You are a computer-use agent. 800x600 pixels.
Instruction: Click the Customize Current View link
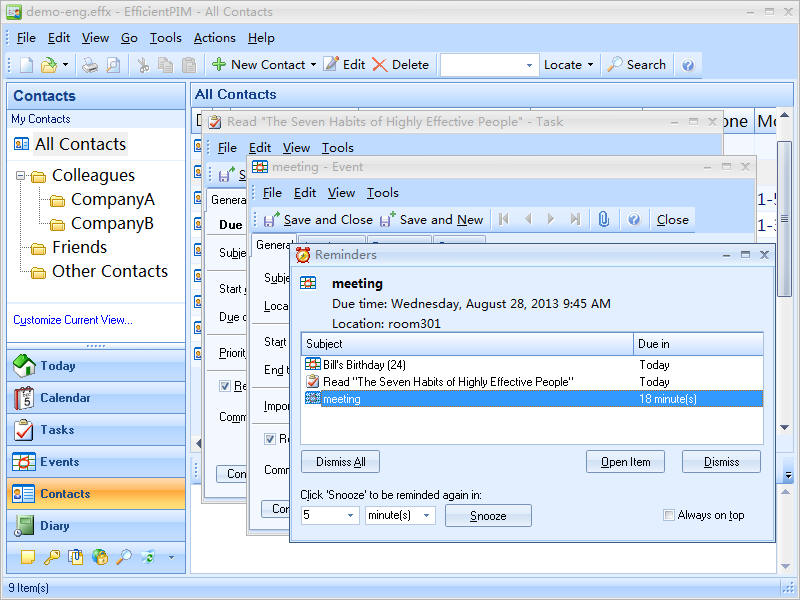(x=72, y=321)
